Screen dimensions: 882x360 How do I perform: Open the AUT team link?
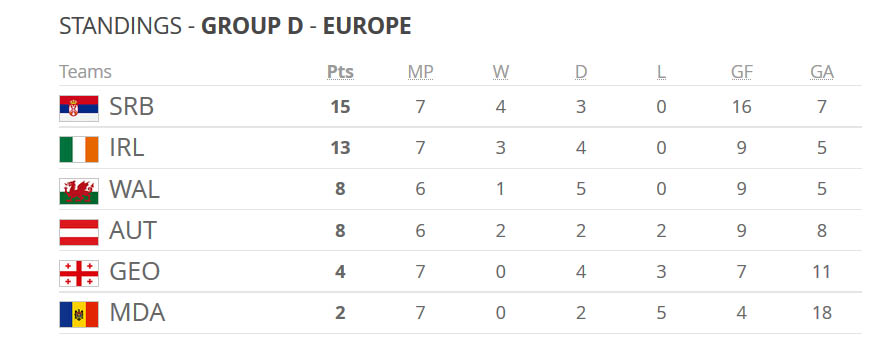133,231
